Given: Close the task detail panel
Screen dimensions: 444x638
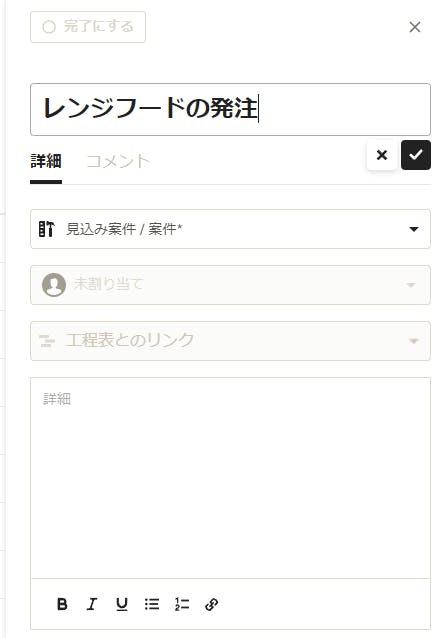Looking at the screenshot, I should coord(415,27).
